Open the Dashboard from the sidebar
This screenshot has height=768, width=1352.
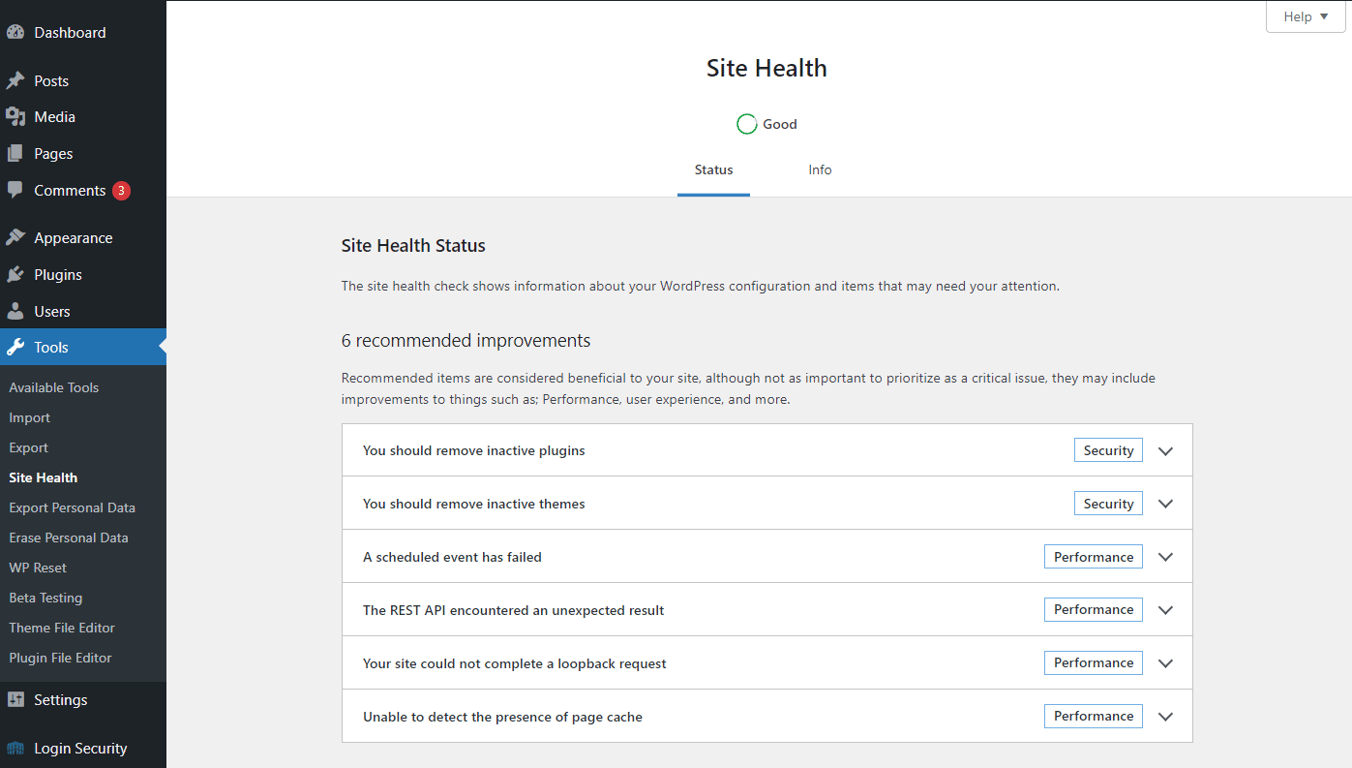(x=16, y=32)
